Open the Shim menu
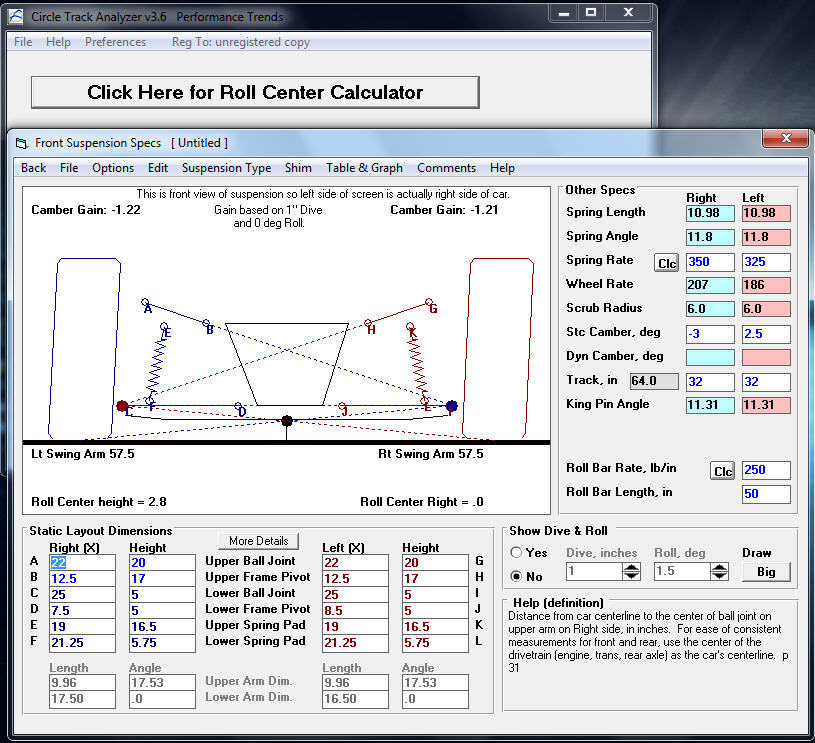 coord(298,168)
